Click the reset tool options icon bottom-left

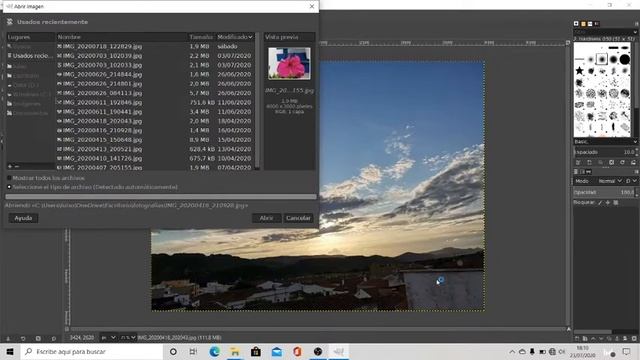(x=53, y=338)
